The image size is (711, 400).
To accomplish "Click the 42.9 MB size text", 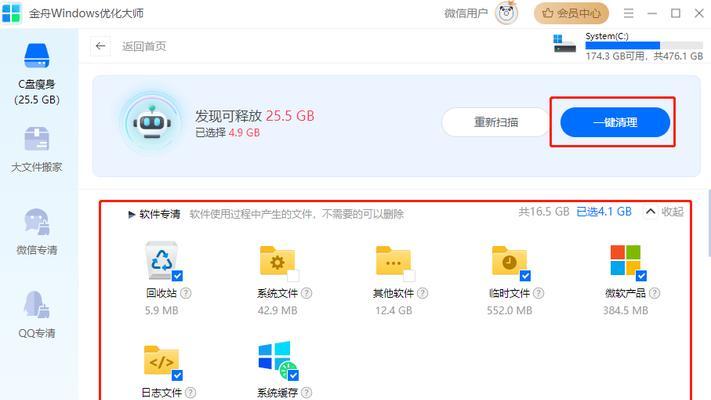I will pyautogui.click(x=278, y=311).
